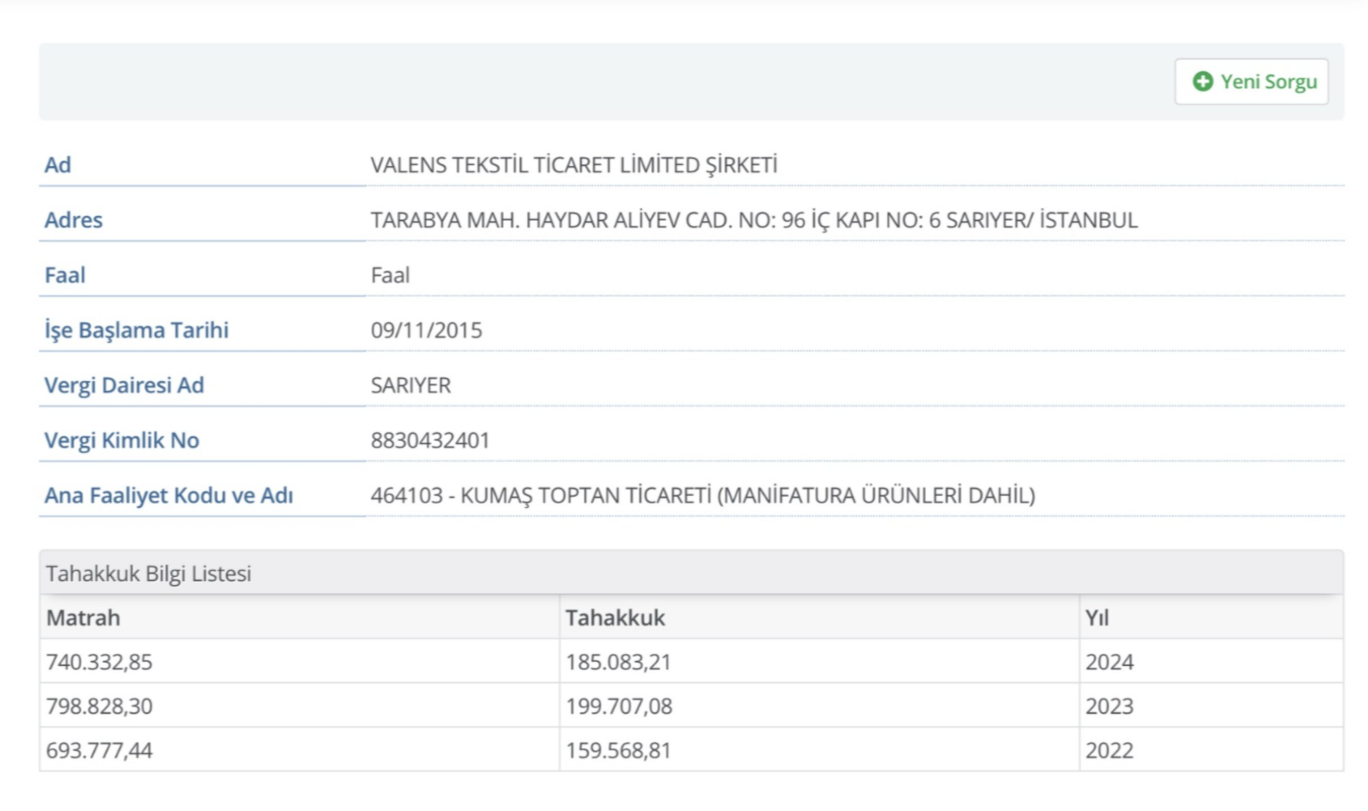Click the 2022 year cell

(x=1109, y=750)
